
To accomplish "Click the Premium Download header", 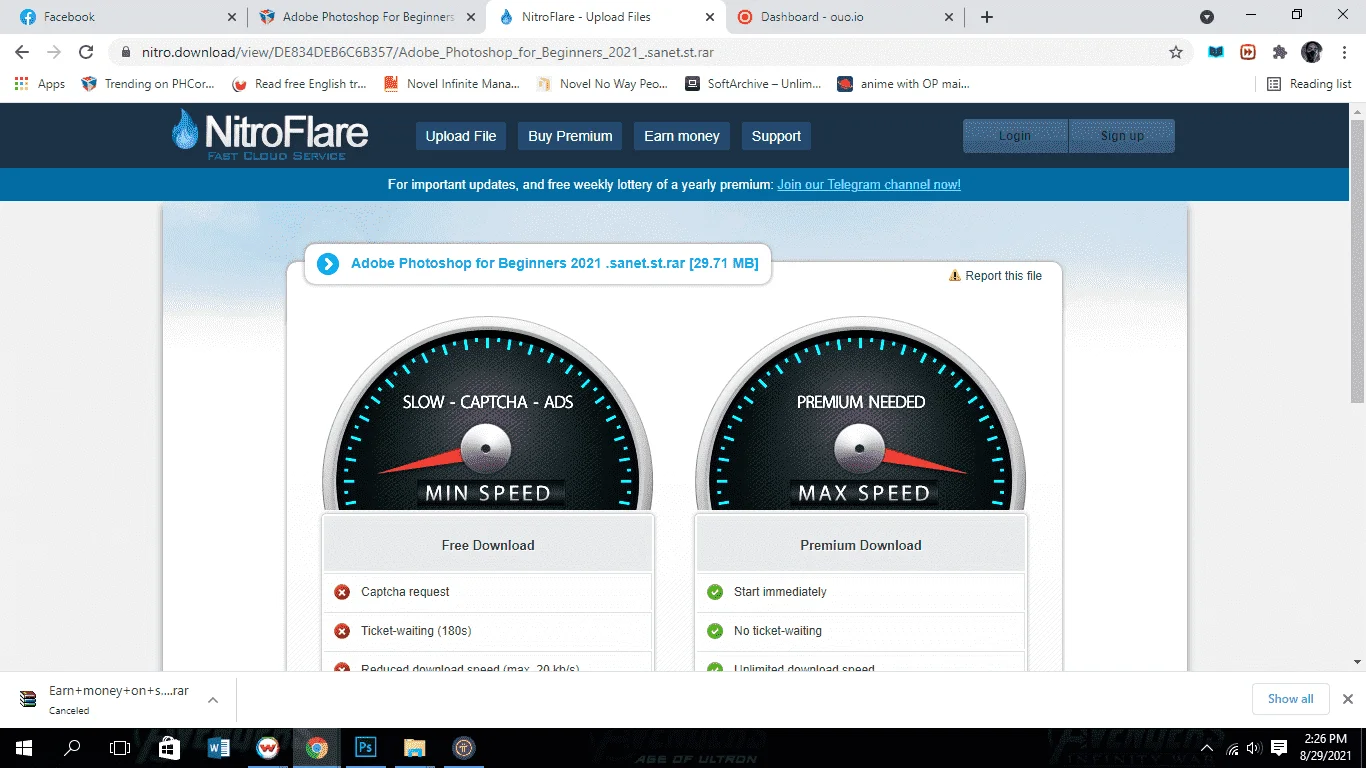I will click(861, 545).
